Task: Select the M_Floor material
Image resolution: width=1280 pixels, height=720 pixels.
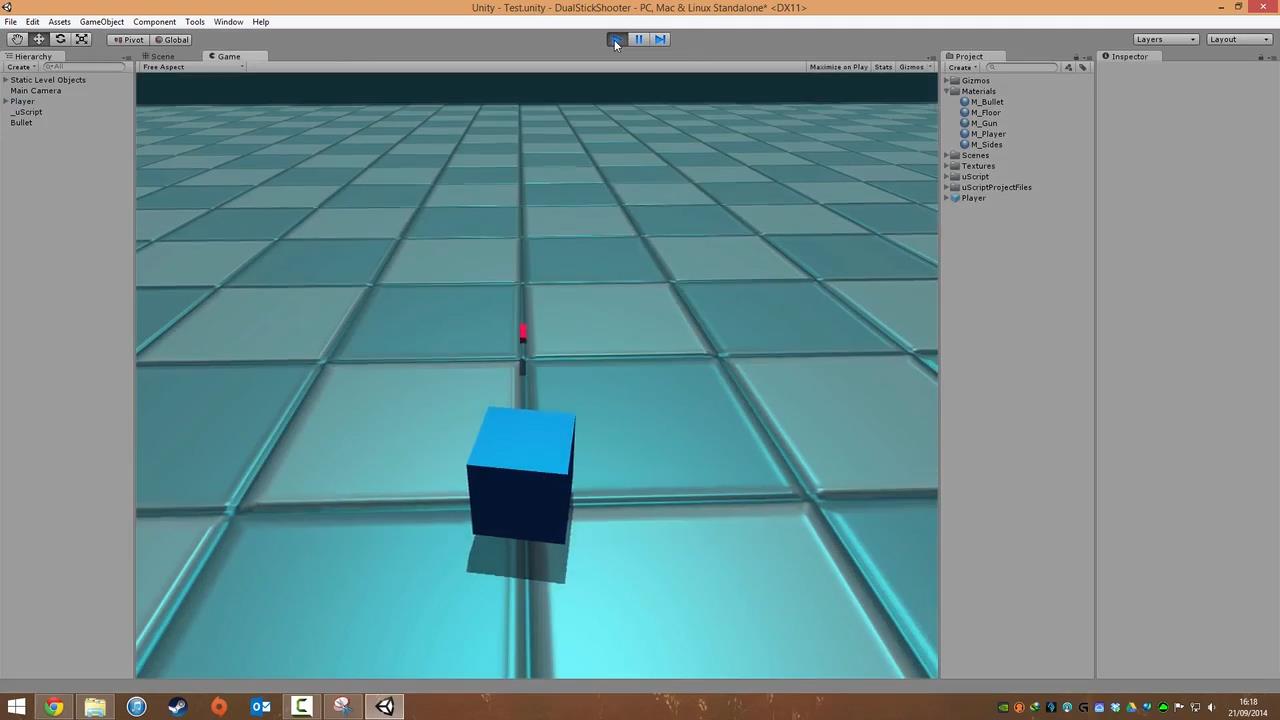Action: click(980, 113)
